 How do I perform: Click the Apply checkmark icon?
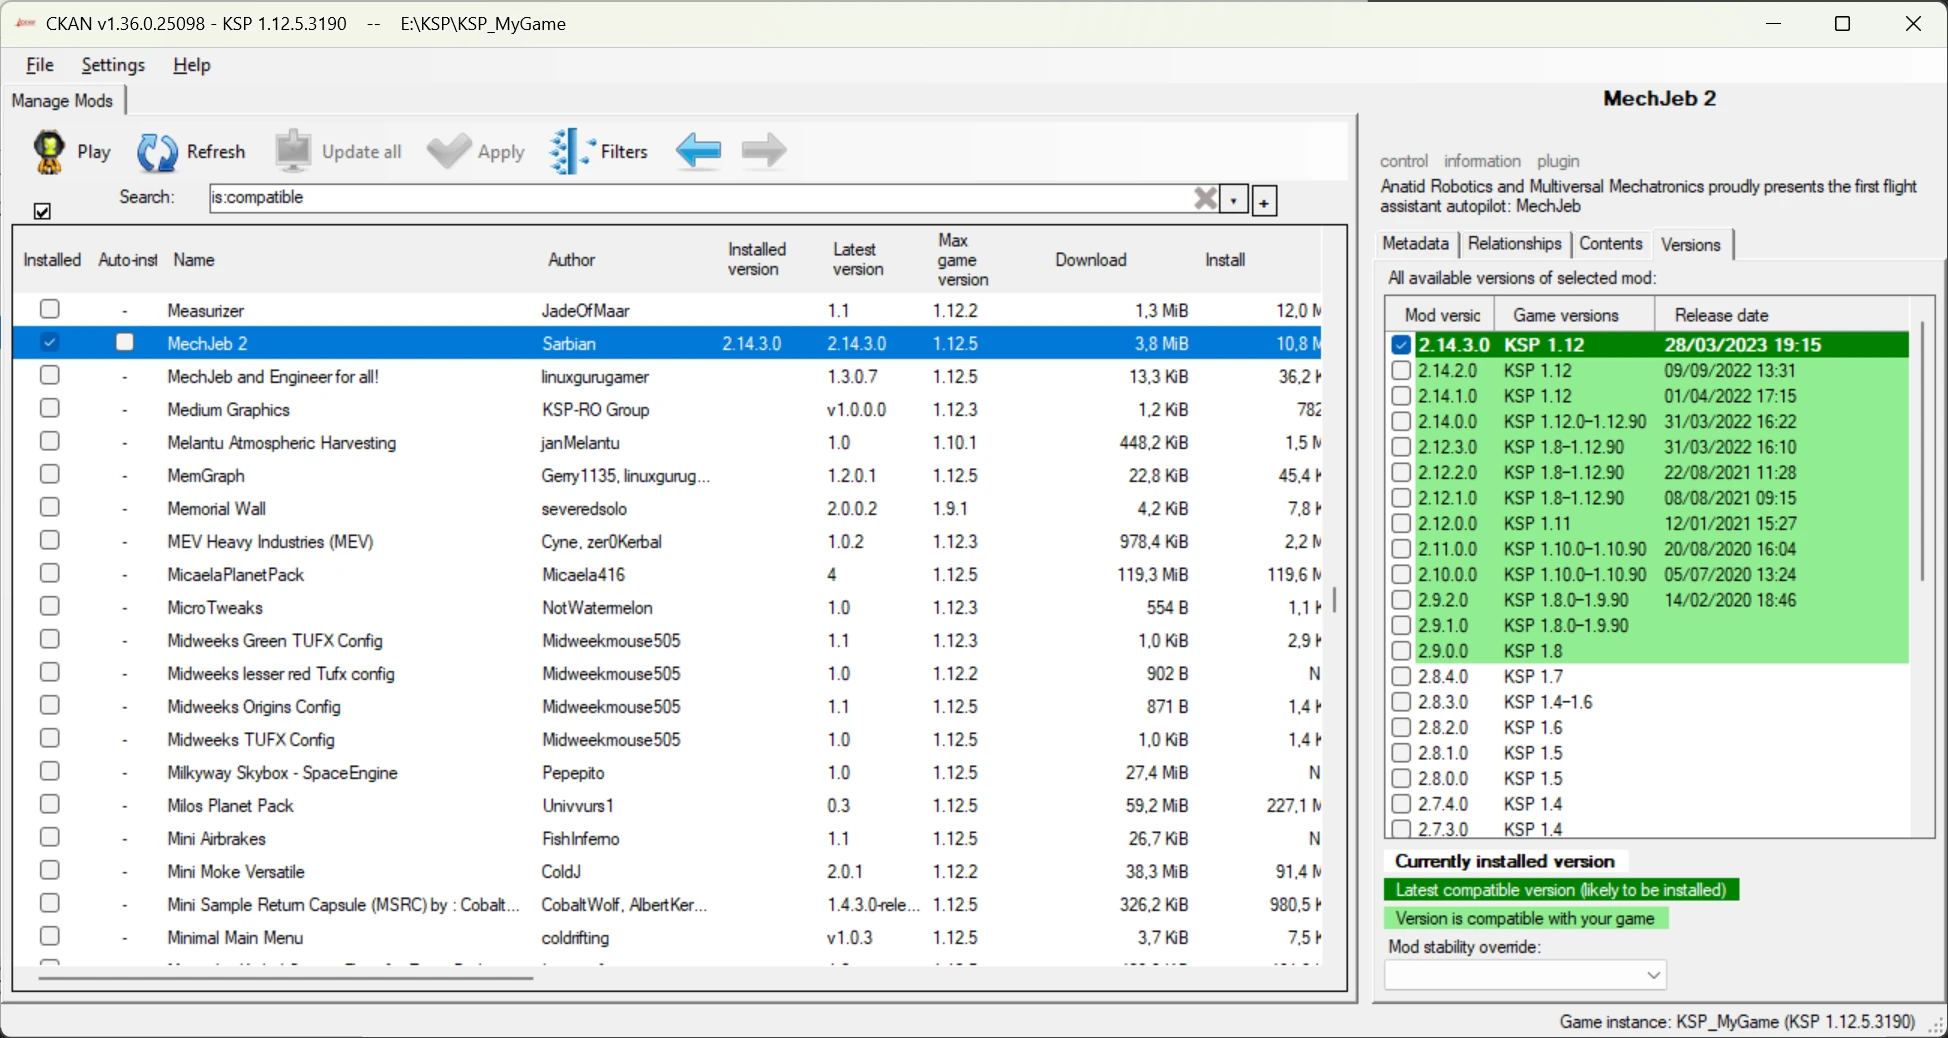tap(448, 151)
